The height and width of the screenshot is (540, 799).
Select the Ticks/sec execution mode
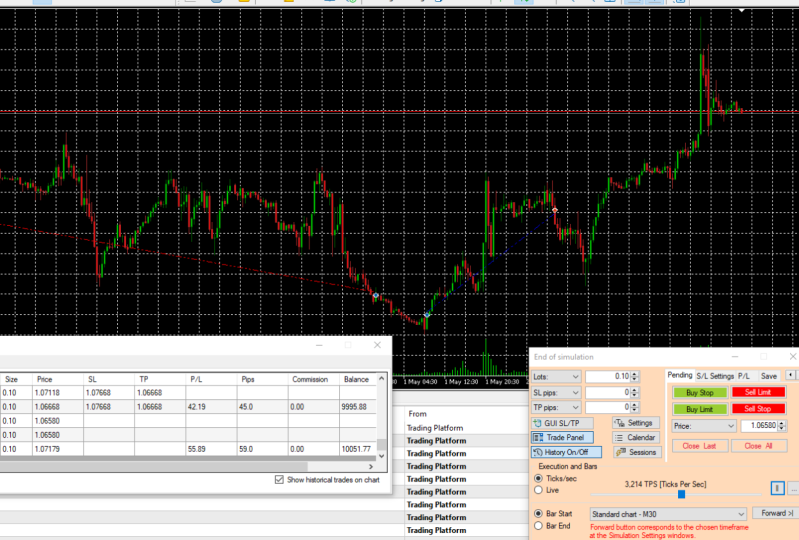(538, 478)
